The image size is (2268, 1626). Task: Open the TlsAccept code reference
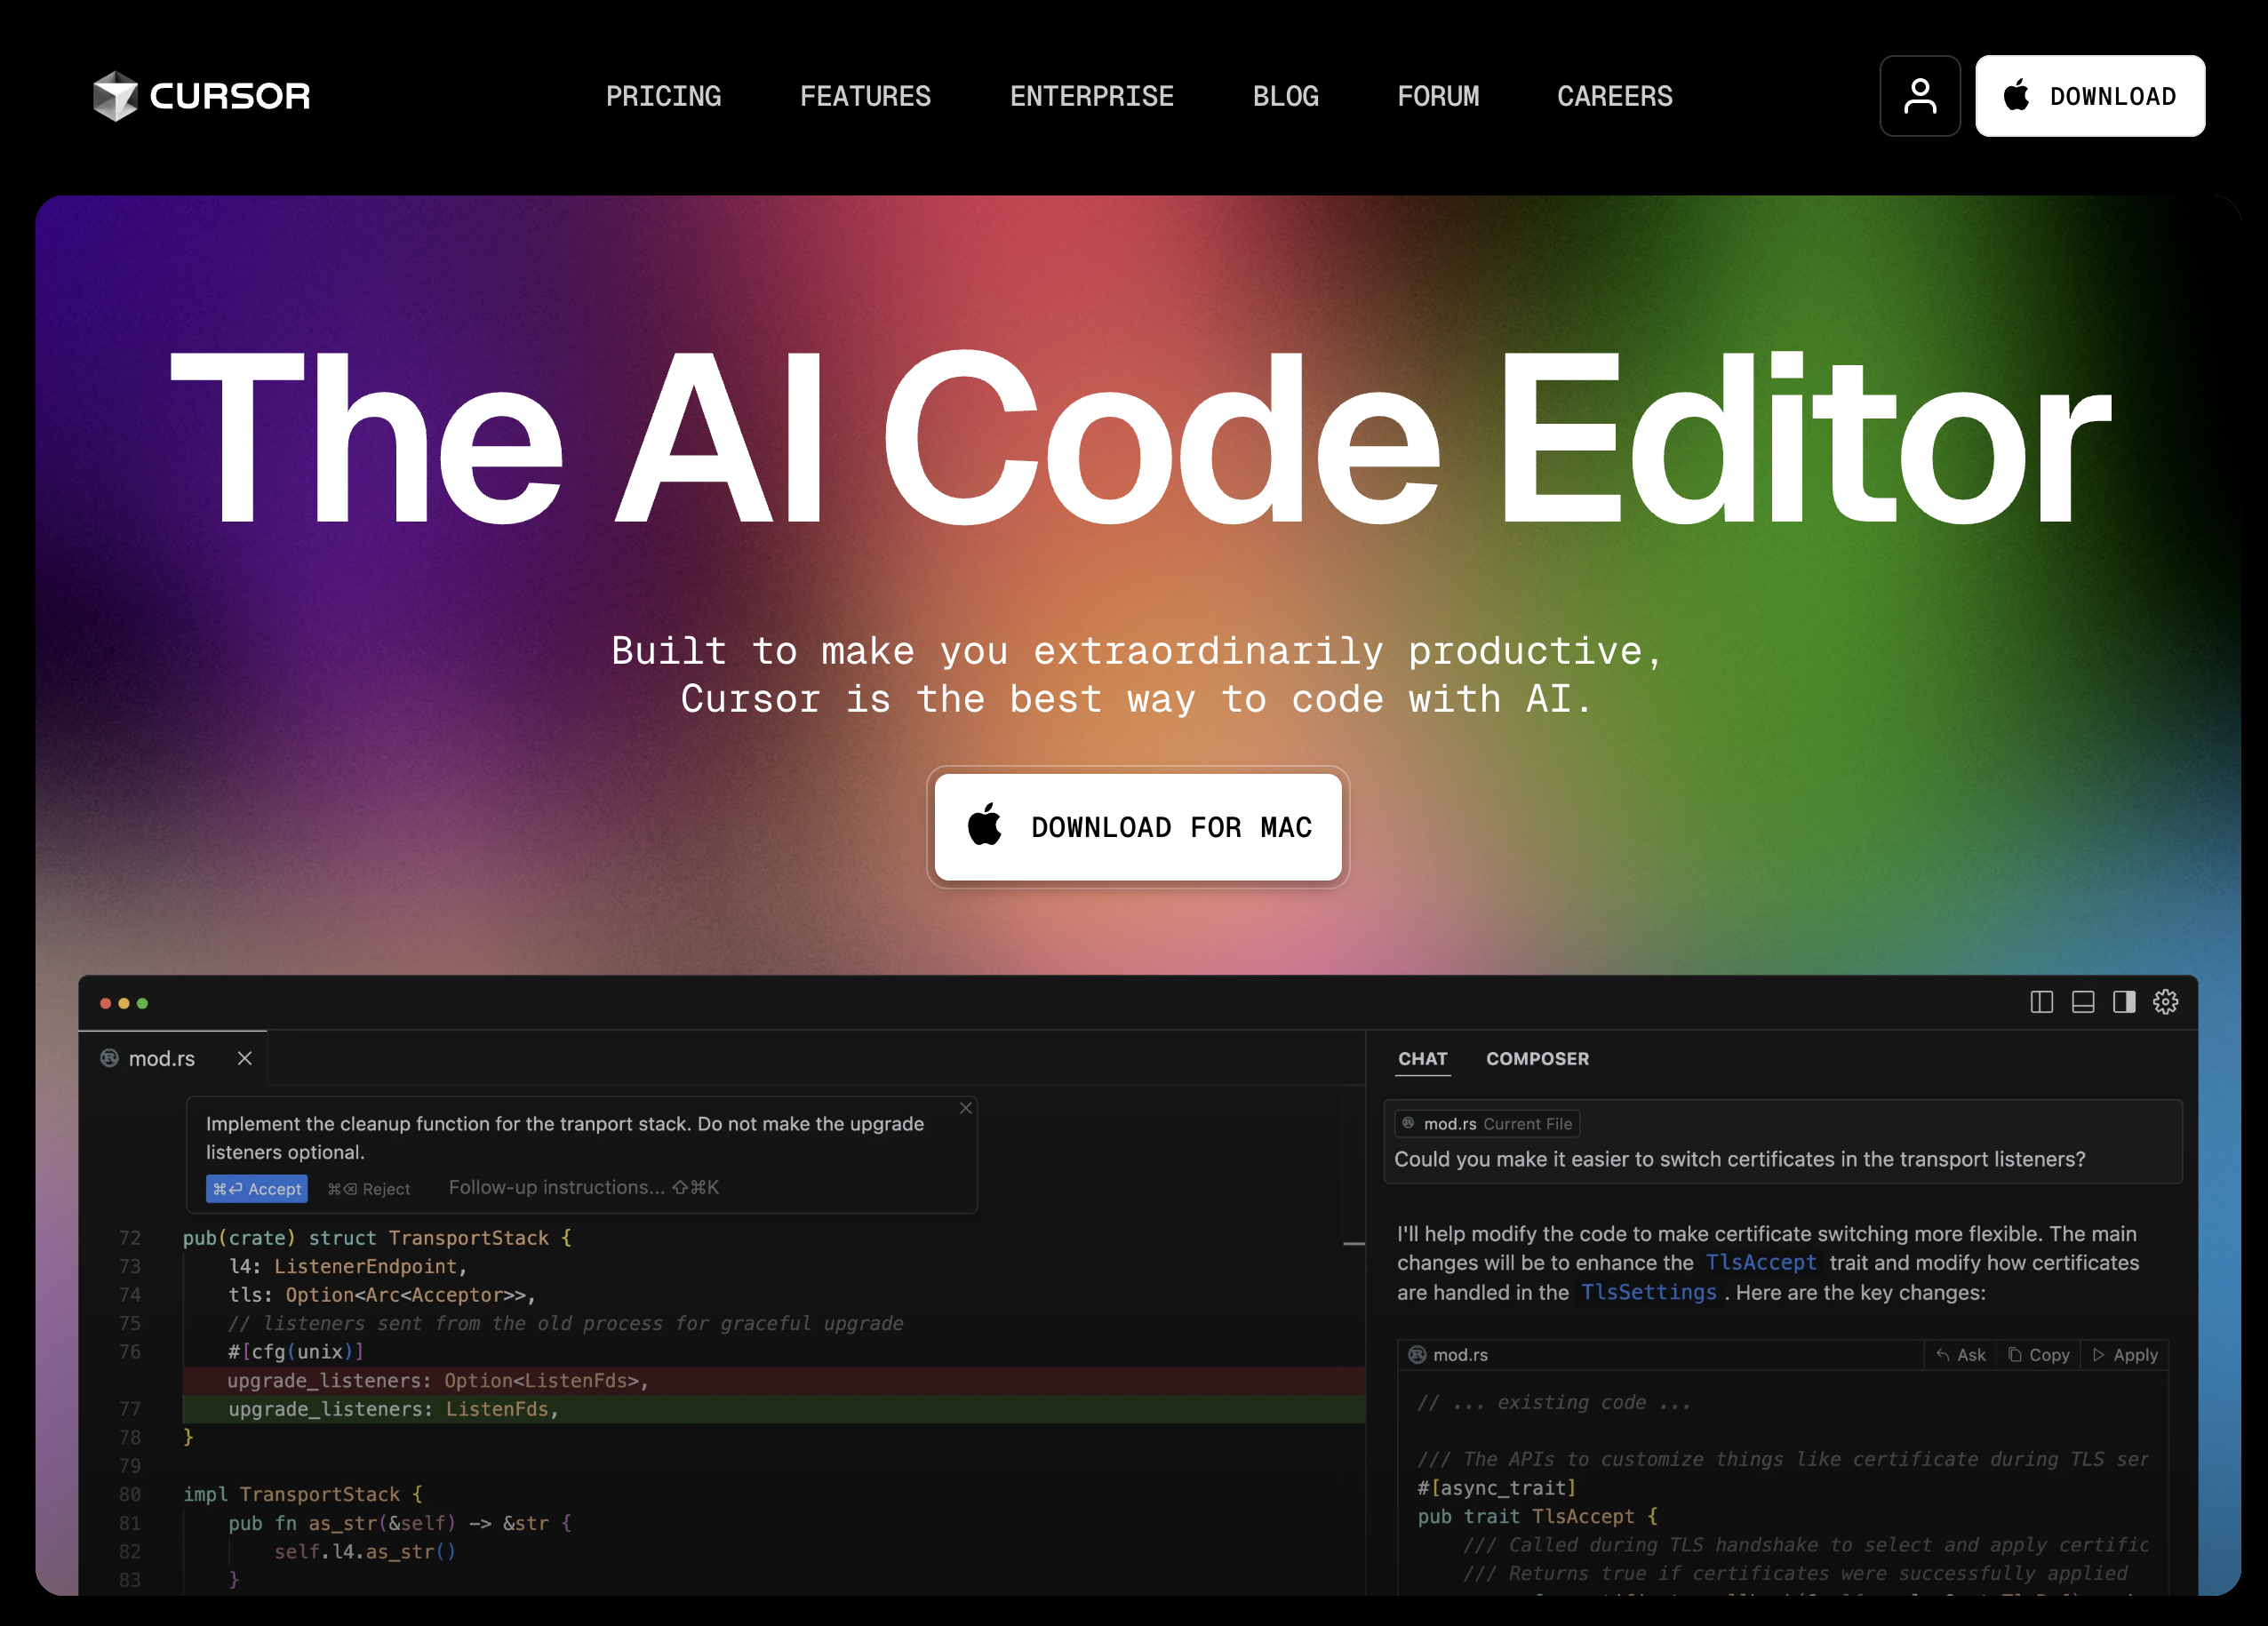[1761, 1262]
